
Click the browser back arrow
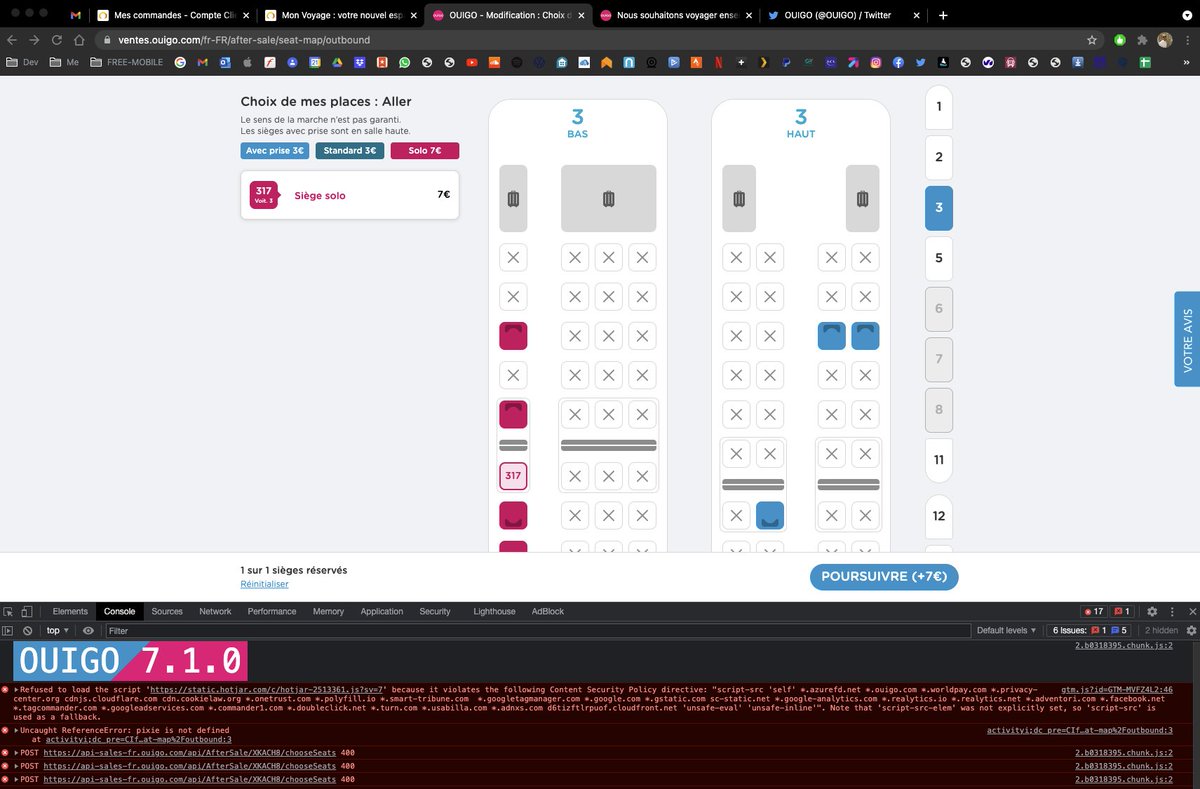[x=12, y=40]
